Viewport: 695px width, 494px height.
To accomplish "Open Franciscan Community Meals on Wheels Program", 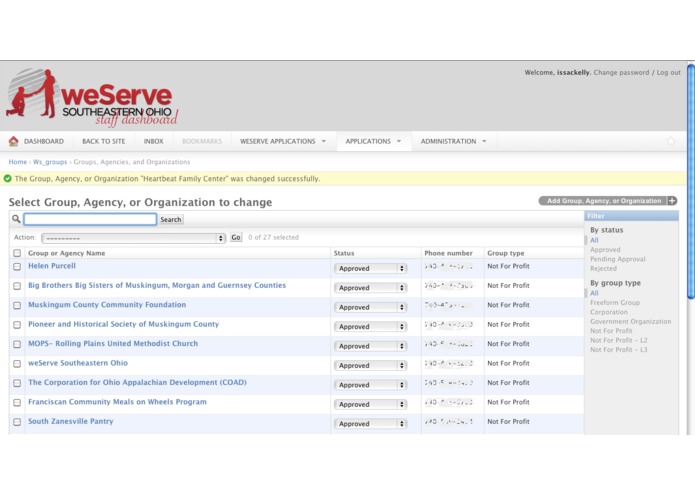I will pyautogui.click(x=117, y=402).
